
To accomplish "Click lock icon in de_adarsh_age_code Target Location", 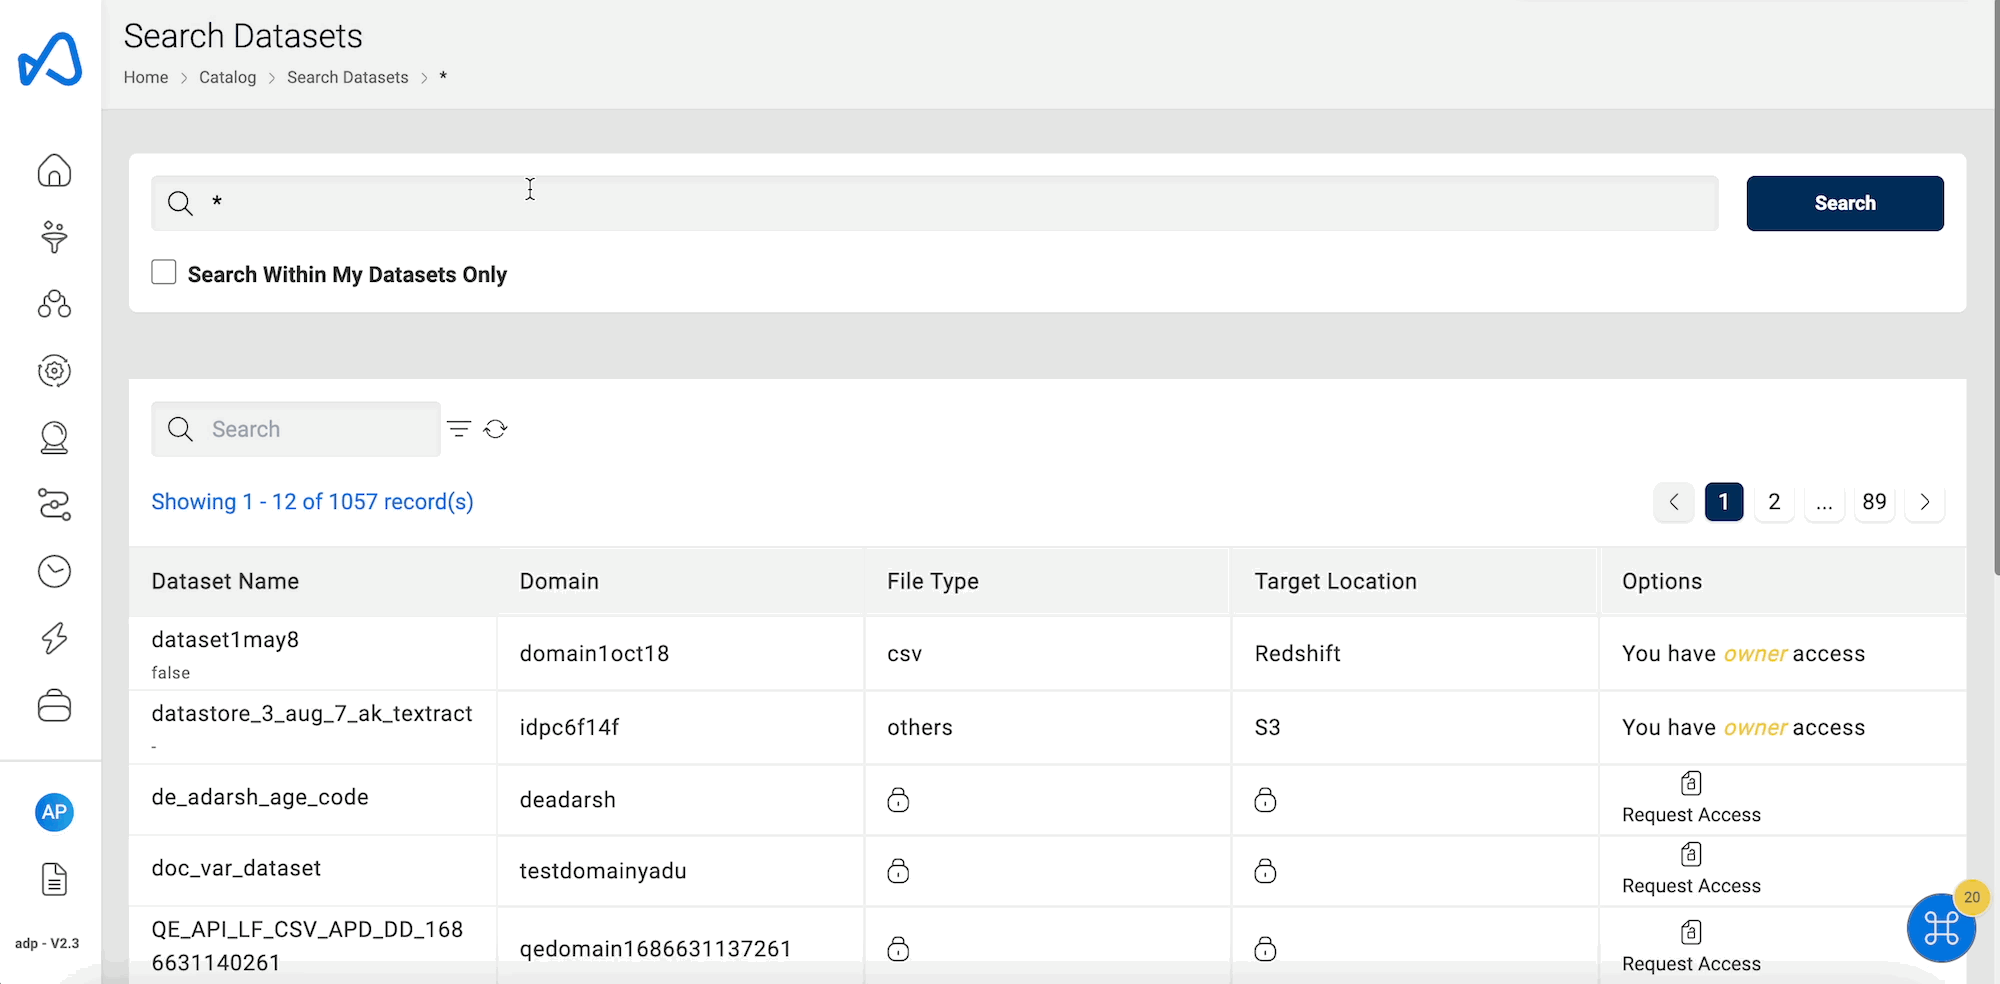I will 1265,799.
